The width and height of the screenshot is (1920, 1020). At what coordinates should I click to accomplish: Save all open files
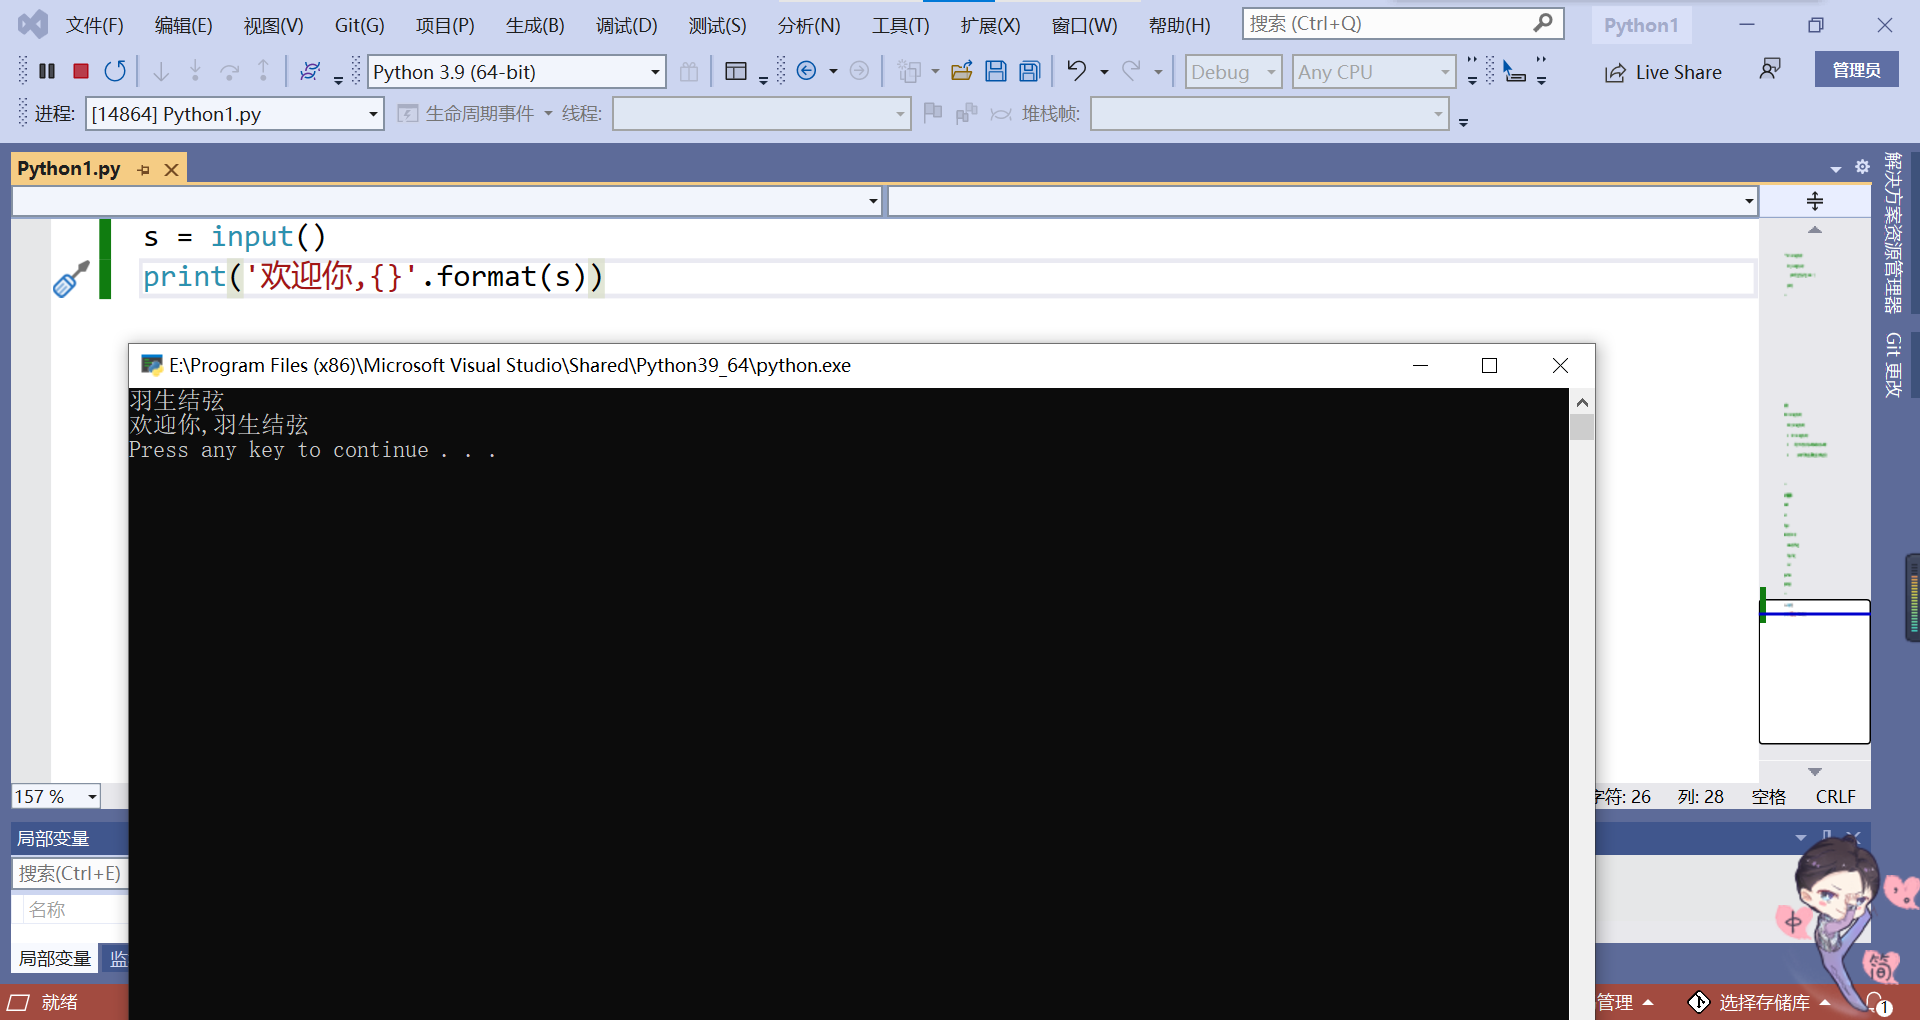click(x=1029, y=71)
